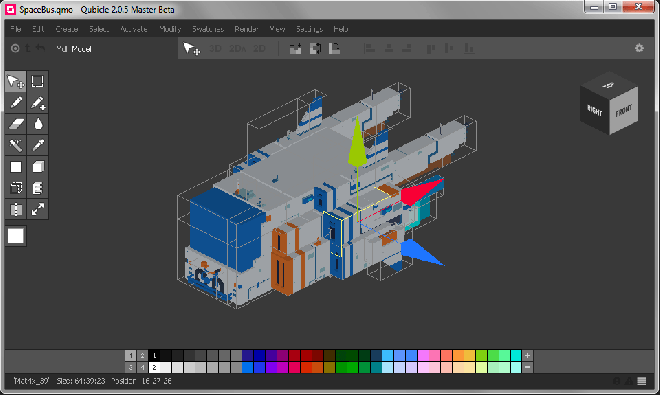The image size is (660, 395).
Task: Click the Size value in the status bar
Action: pyautogui.click(x=80, y=381)
